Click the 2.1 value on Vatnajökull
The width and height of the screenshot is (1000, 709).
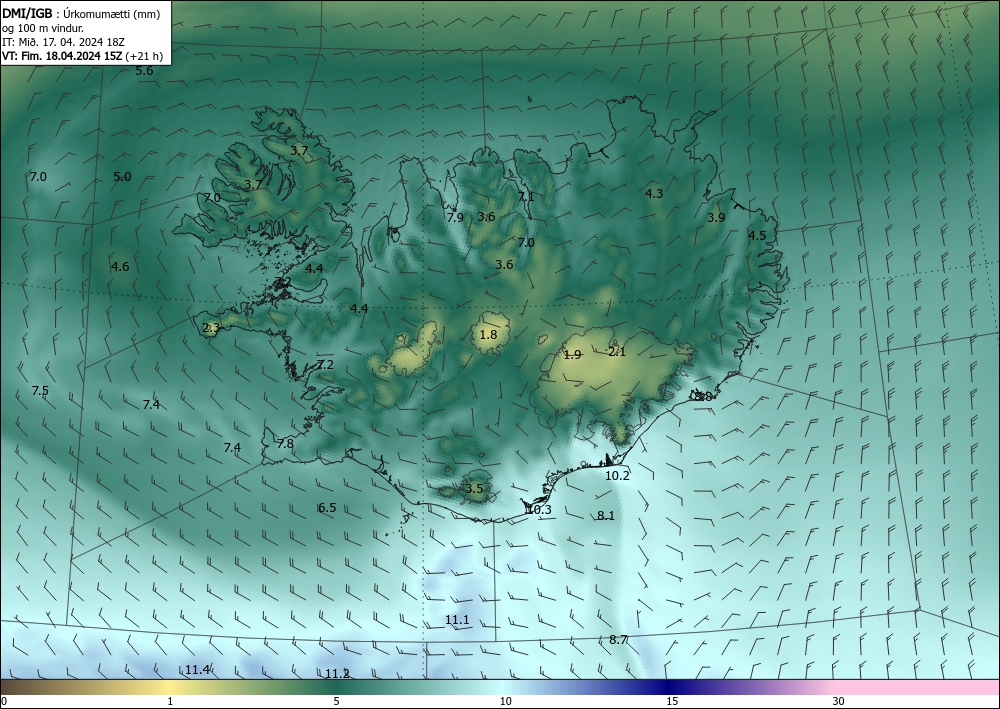coord(617,352)
